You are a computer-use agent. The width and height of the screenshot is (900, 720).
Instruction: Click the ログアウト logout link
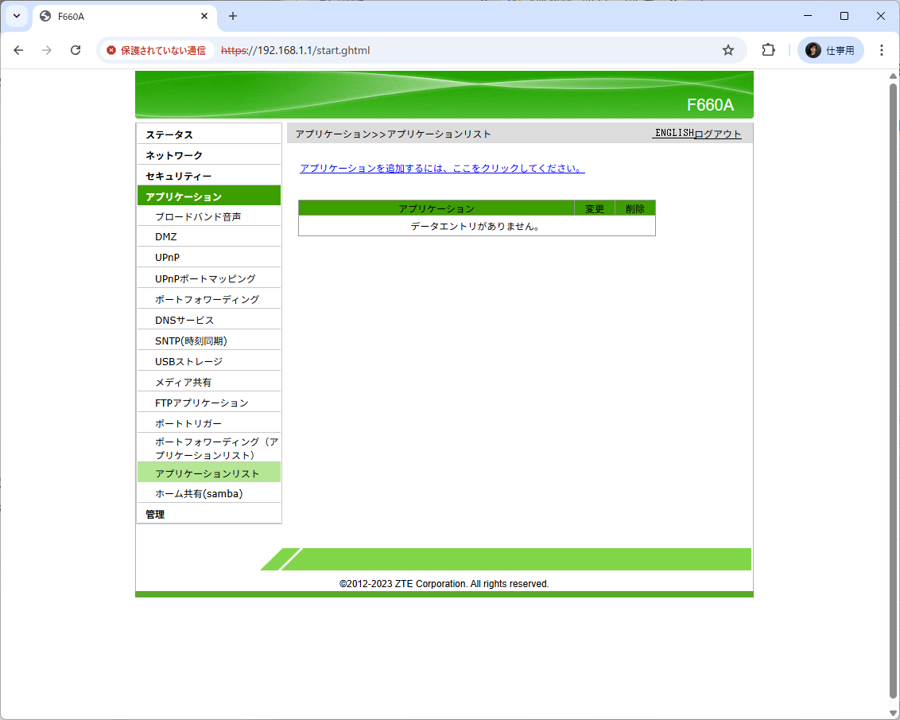(x=718, y=134)
